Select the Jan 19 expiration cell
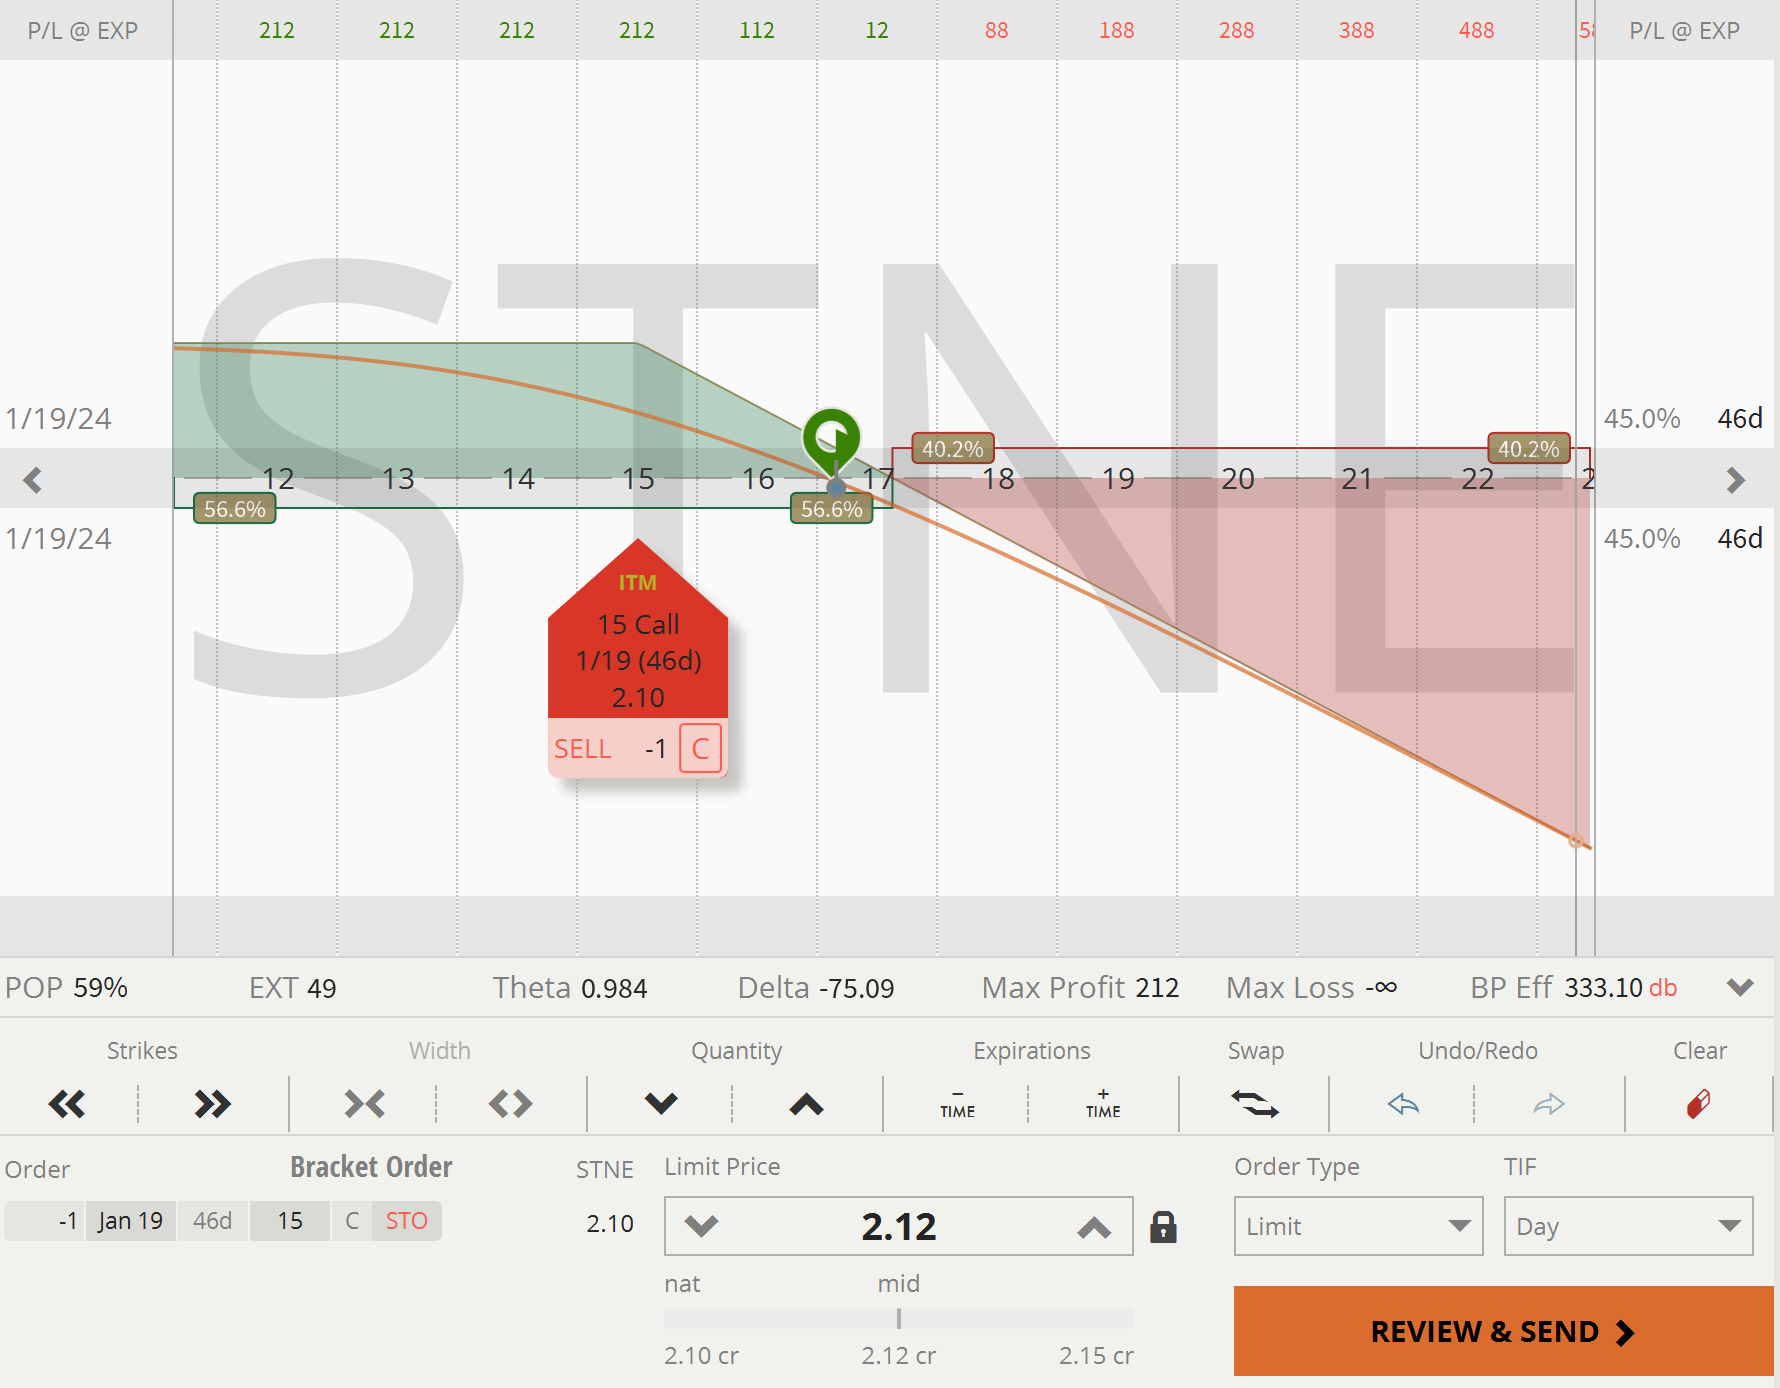Viewport: 1780px width, 1388px height. [131, 1221]
